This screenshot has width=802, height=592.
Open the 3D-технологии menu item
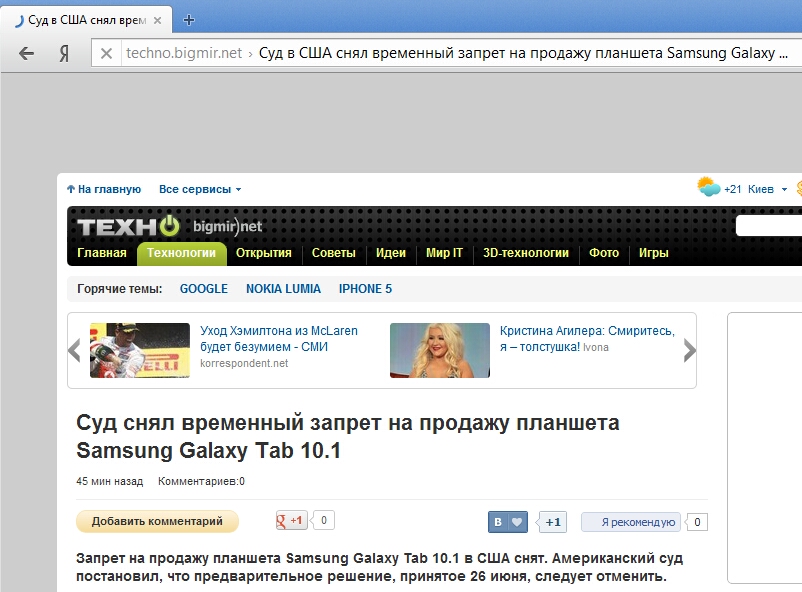[526, 253]
